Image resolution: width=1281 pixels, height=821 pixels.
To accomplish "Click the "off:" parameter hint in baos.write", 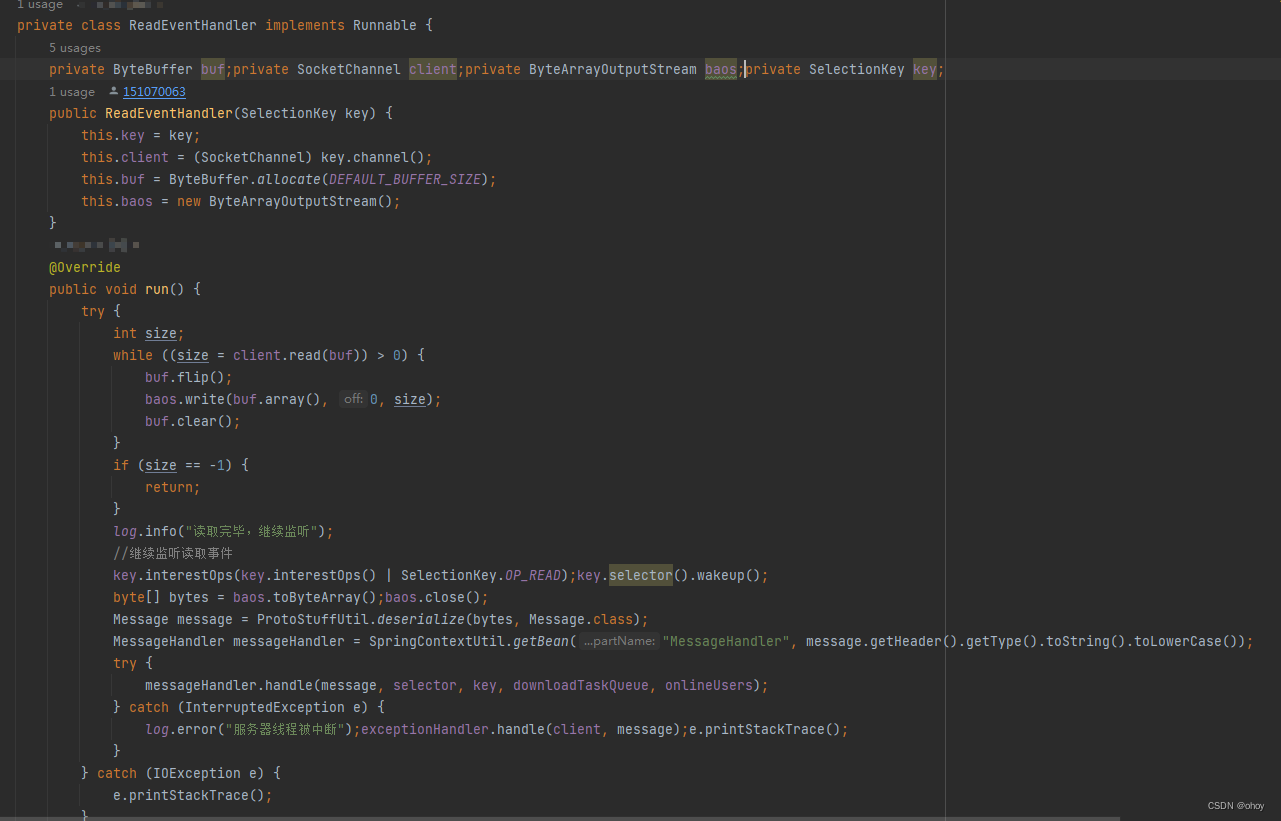I will pyautogui.click(x=353, y=399).
